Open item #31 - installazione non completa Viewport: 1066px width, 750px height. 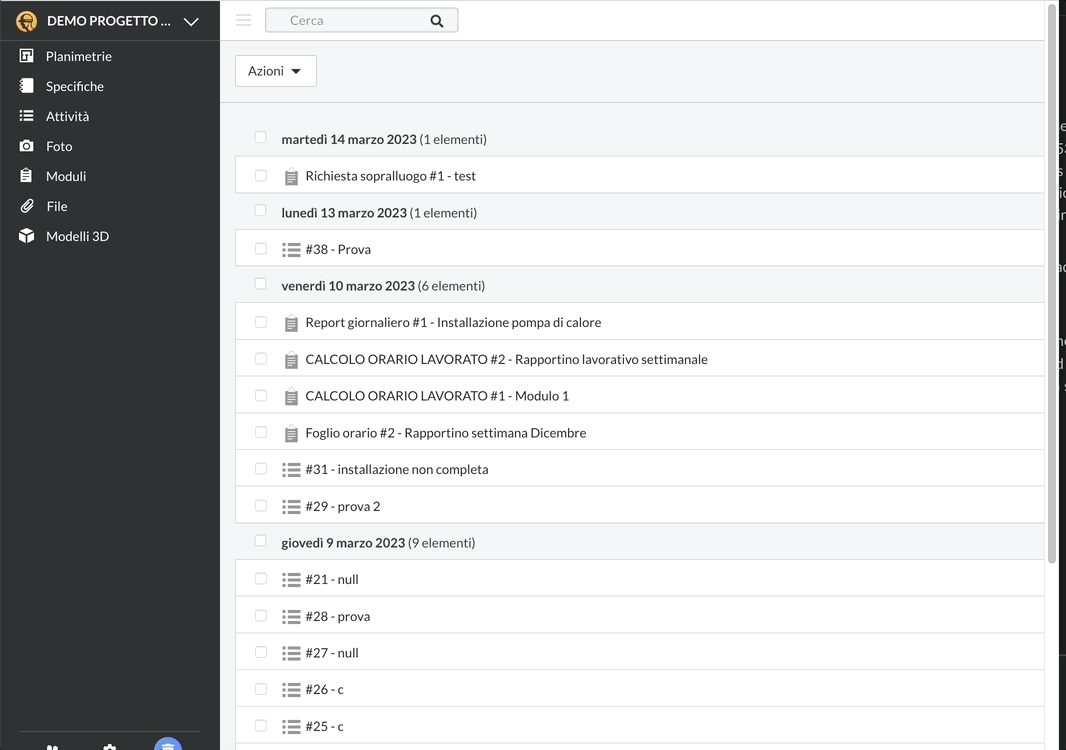(x=396, y=469)
